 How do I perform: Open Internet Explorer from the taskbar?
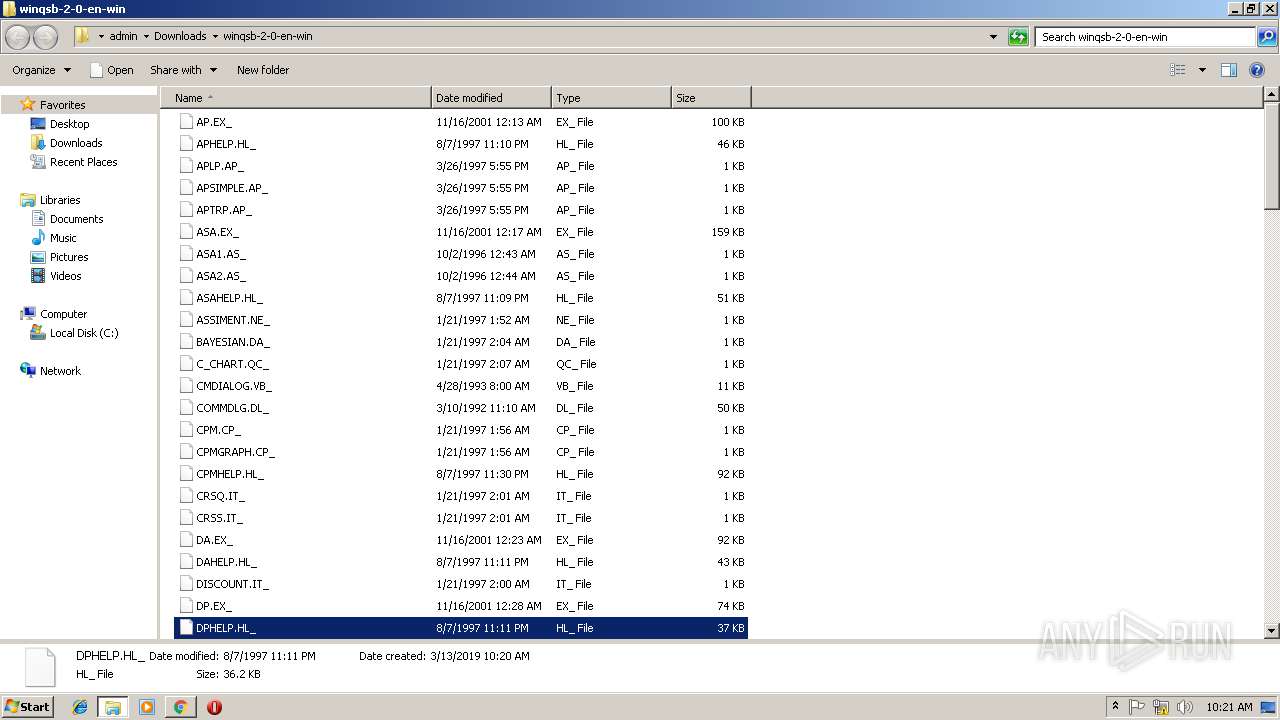(x=80, y=707)
